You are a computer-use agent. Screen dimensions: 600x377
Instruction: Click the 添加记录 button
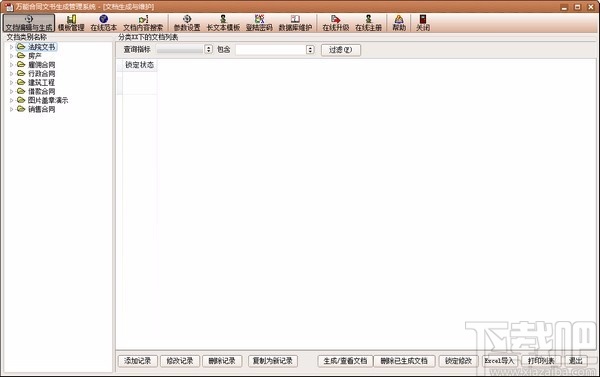(138, 361)
